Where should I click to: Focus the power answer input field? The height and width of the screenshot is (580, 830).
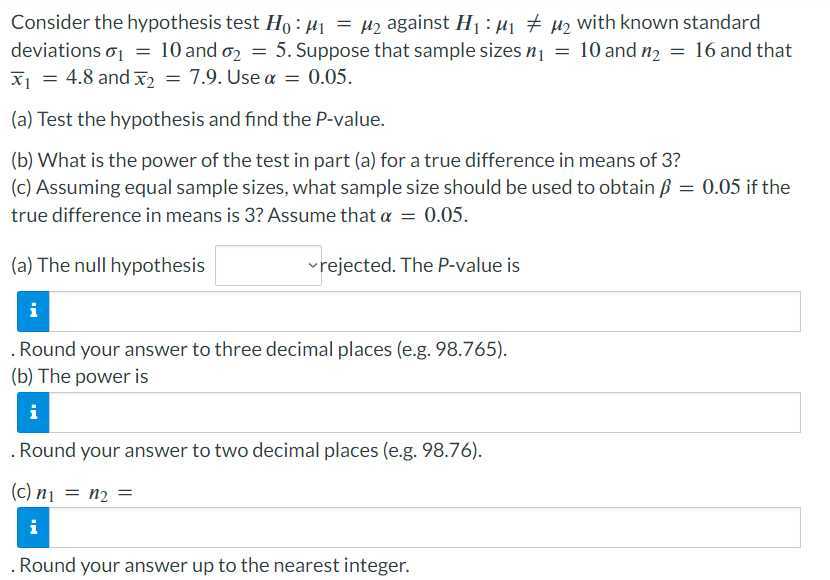click(x=425, y=412)
